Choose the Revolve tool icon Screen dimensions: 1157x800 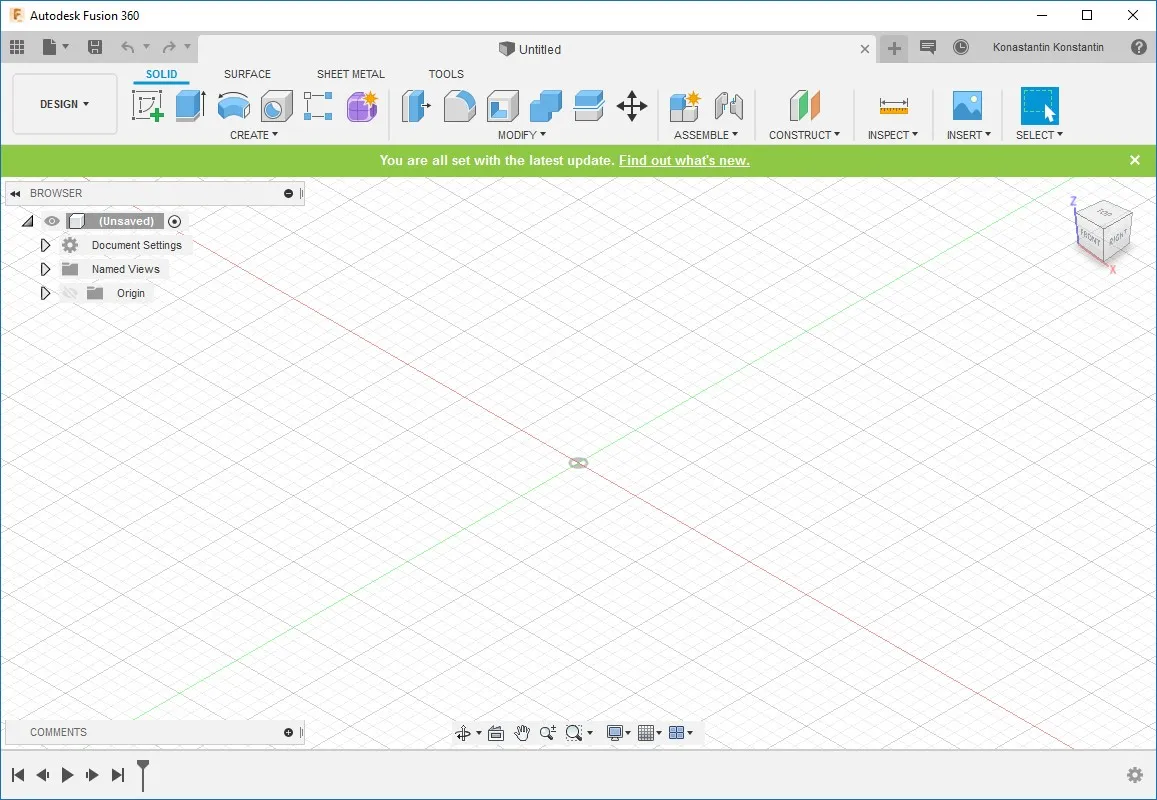pos(233,106)
